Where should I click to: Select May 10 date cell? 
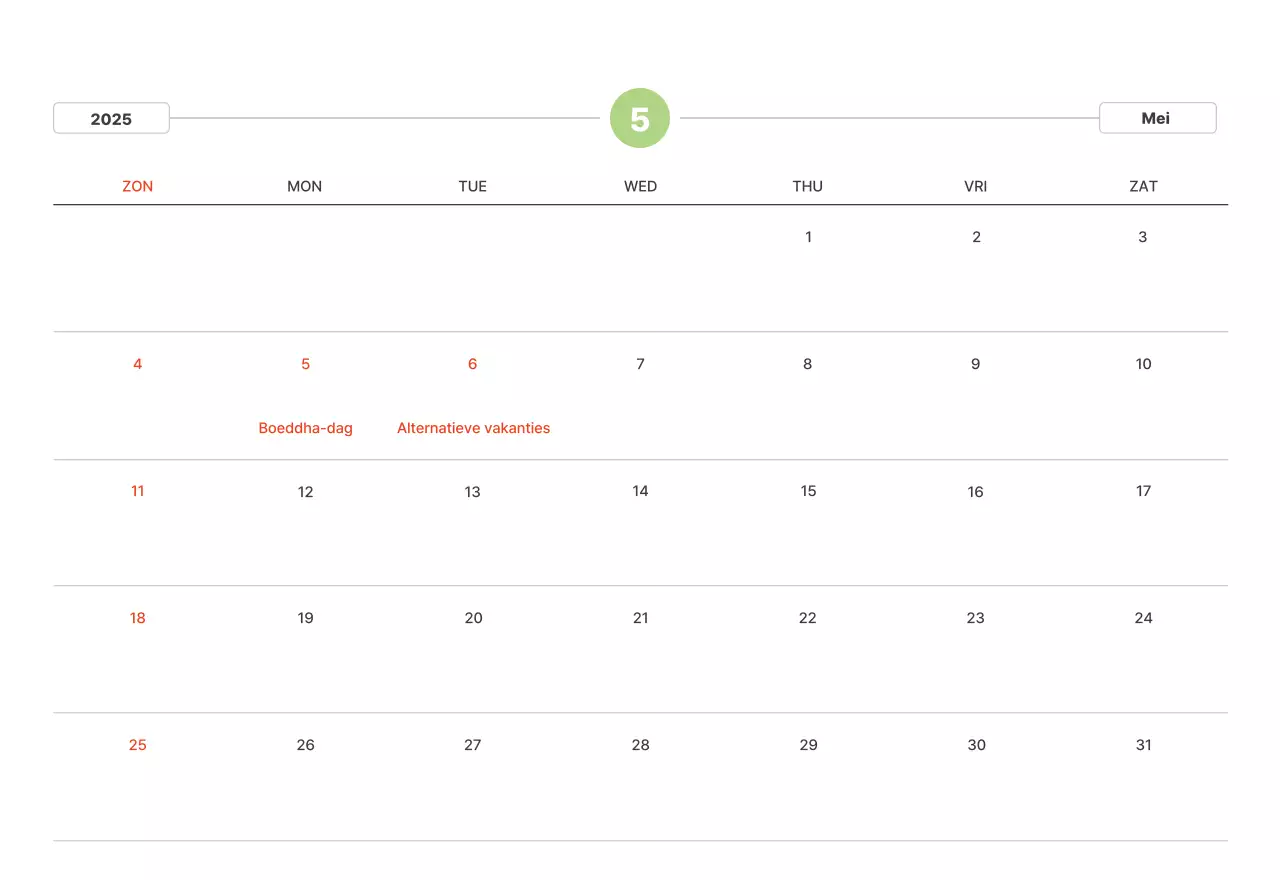coord(1143,364)
